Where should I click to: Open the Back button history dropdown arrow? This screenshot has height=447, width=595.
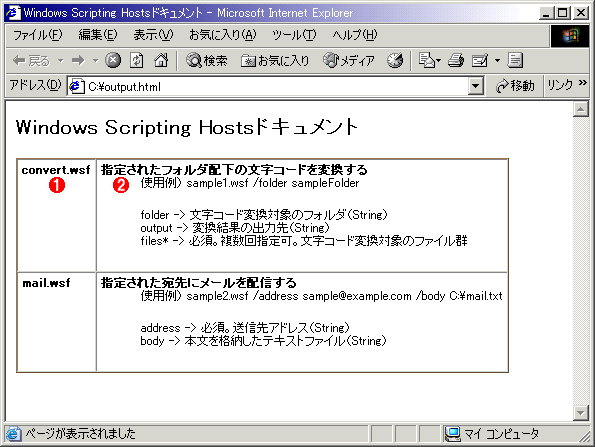coord(61,61)
